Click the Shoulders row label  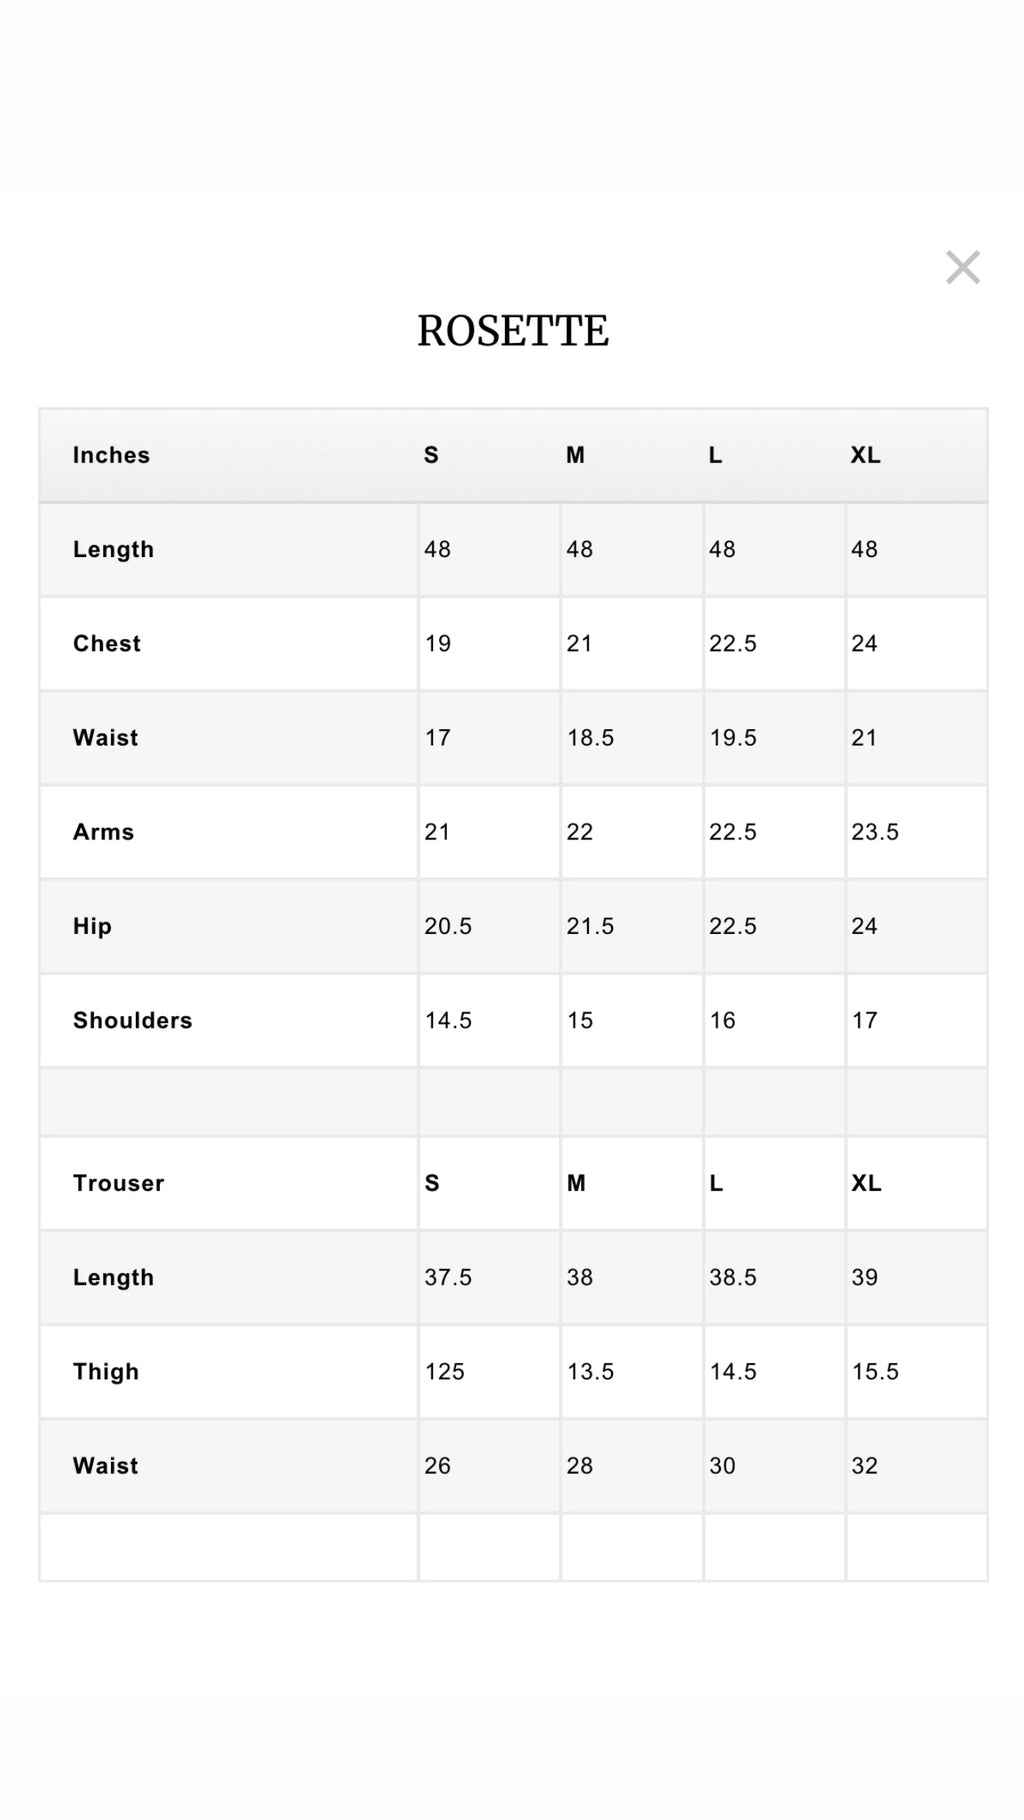(x=132, y=1020)
